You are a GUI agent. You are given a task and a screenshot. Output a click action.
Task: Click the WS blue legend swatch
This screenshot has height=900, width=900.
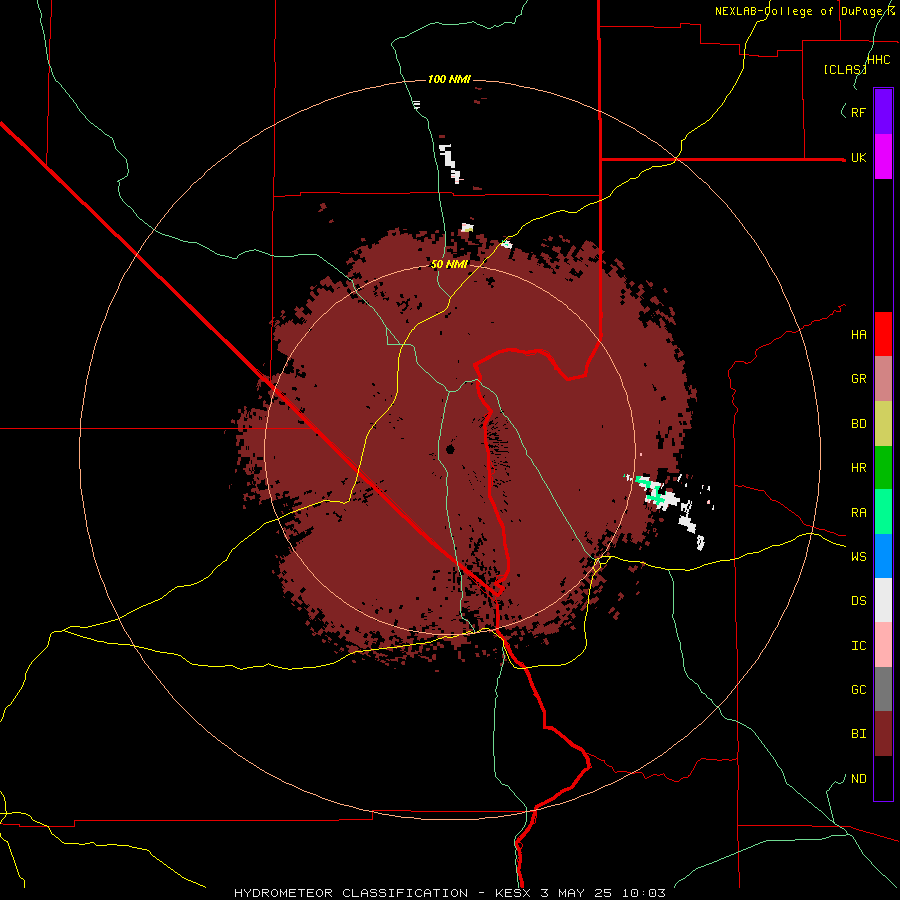[883, 556]
